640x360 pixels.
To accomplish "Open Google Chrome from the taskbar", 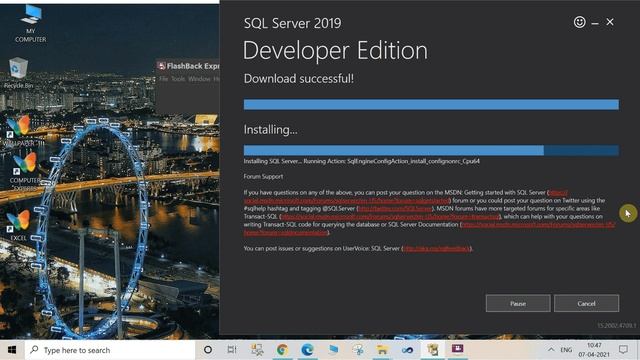I will pyautogui.click(x=282, y=350).
